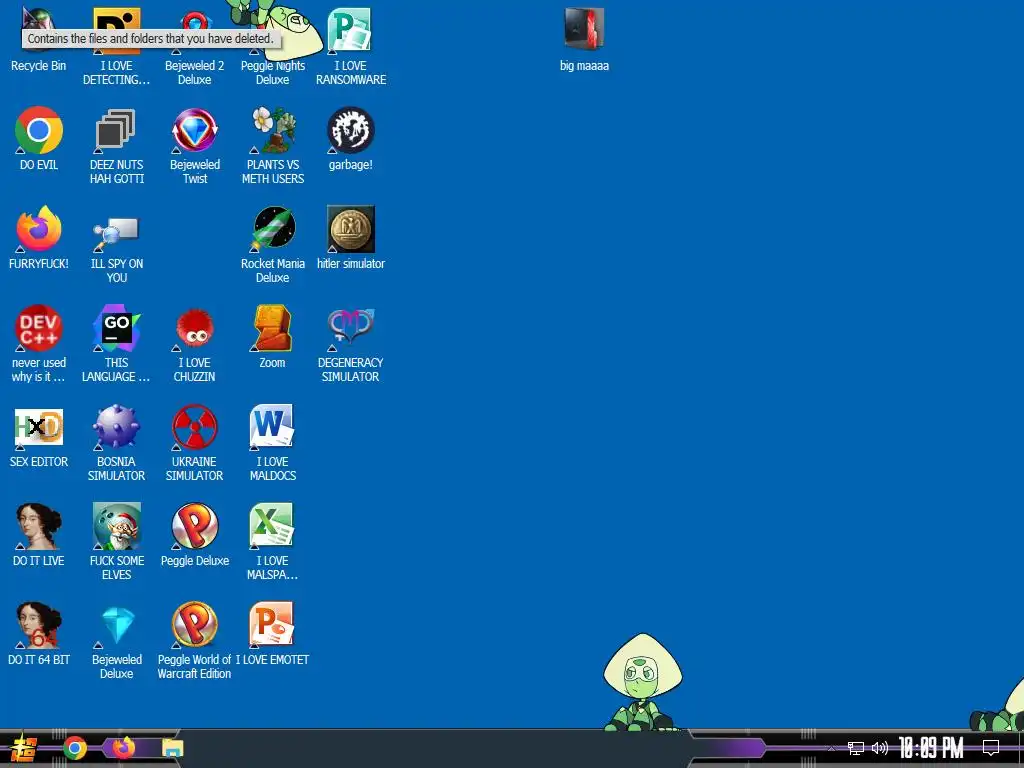Open the I LOVE RANSOMWARE Publisher shortcut
Viewport: 1024px width, 768px height.
click(351, 47)
